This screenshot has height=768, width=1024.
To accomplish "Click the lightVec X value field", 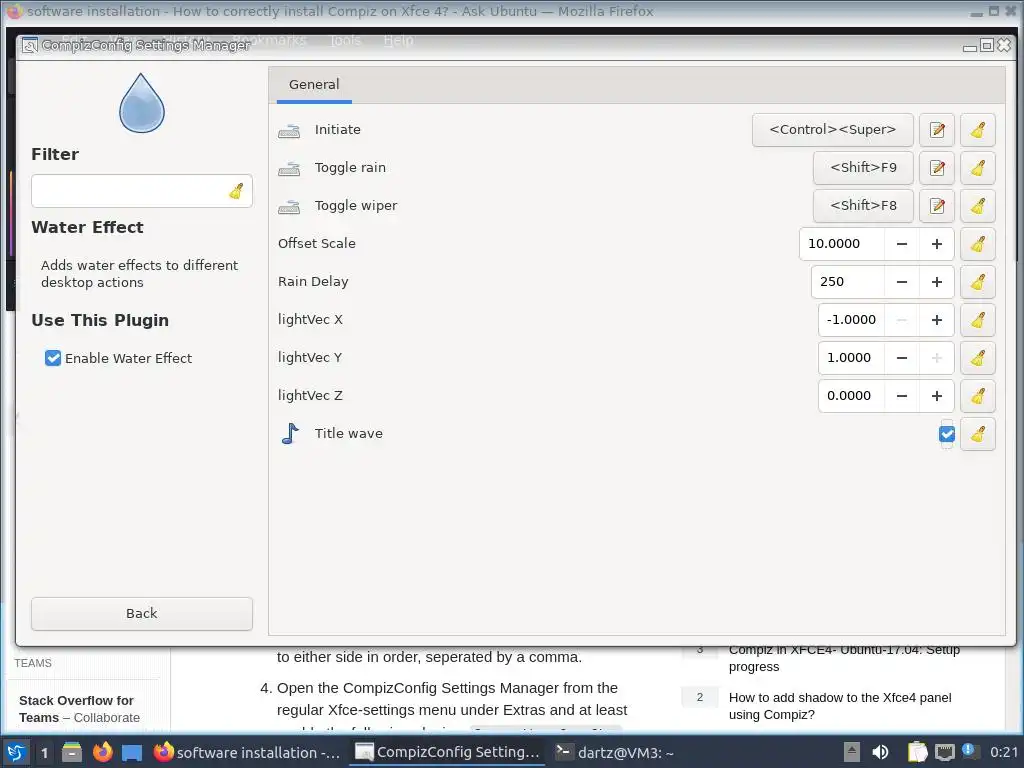I will pyautogui.click(x=851, y=319).
